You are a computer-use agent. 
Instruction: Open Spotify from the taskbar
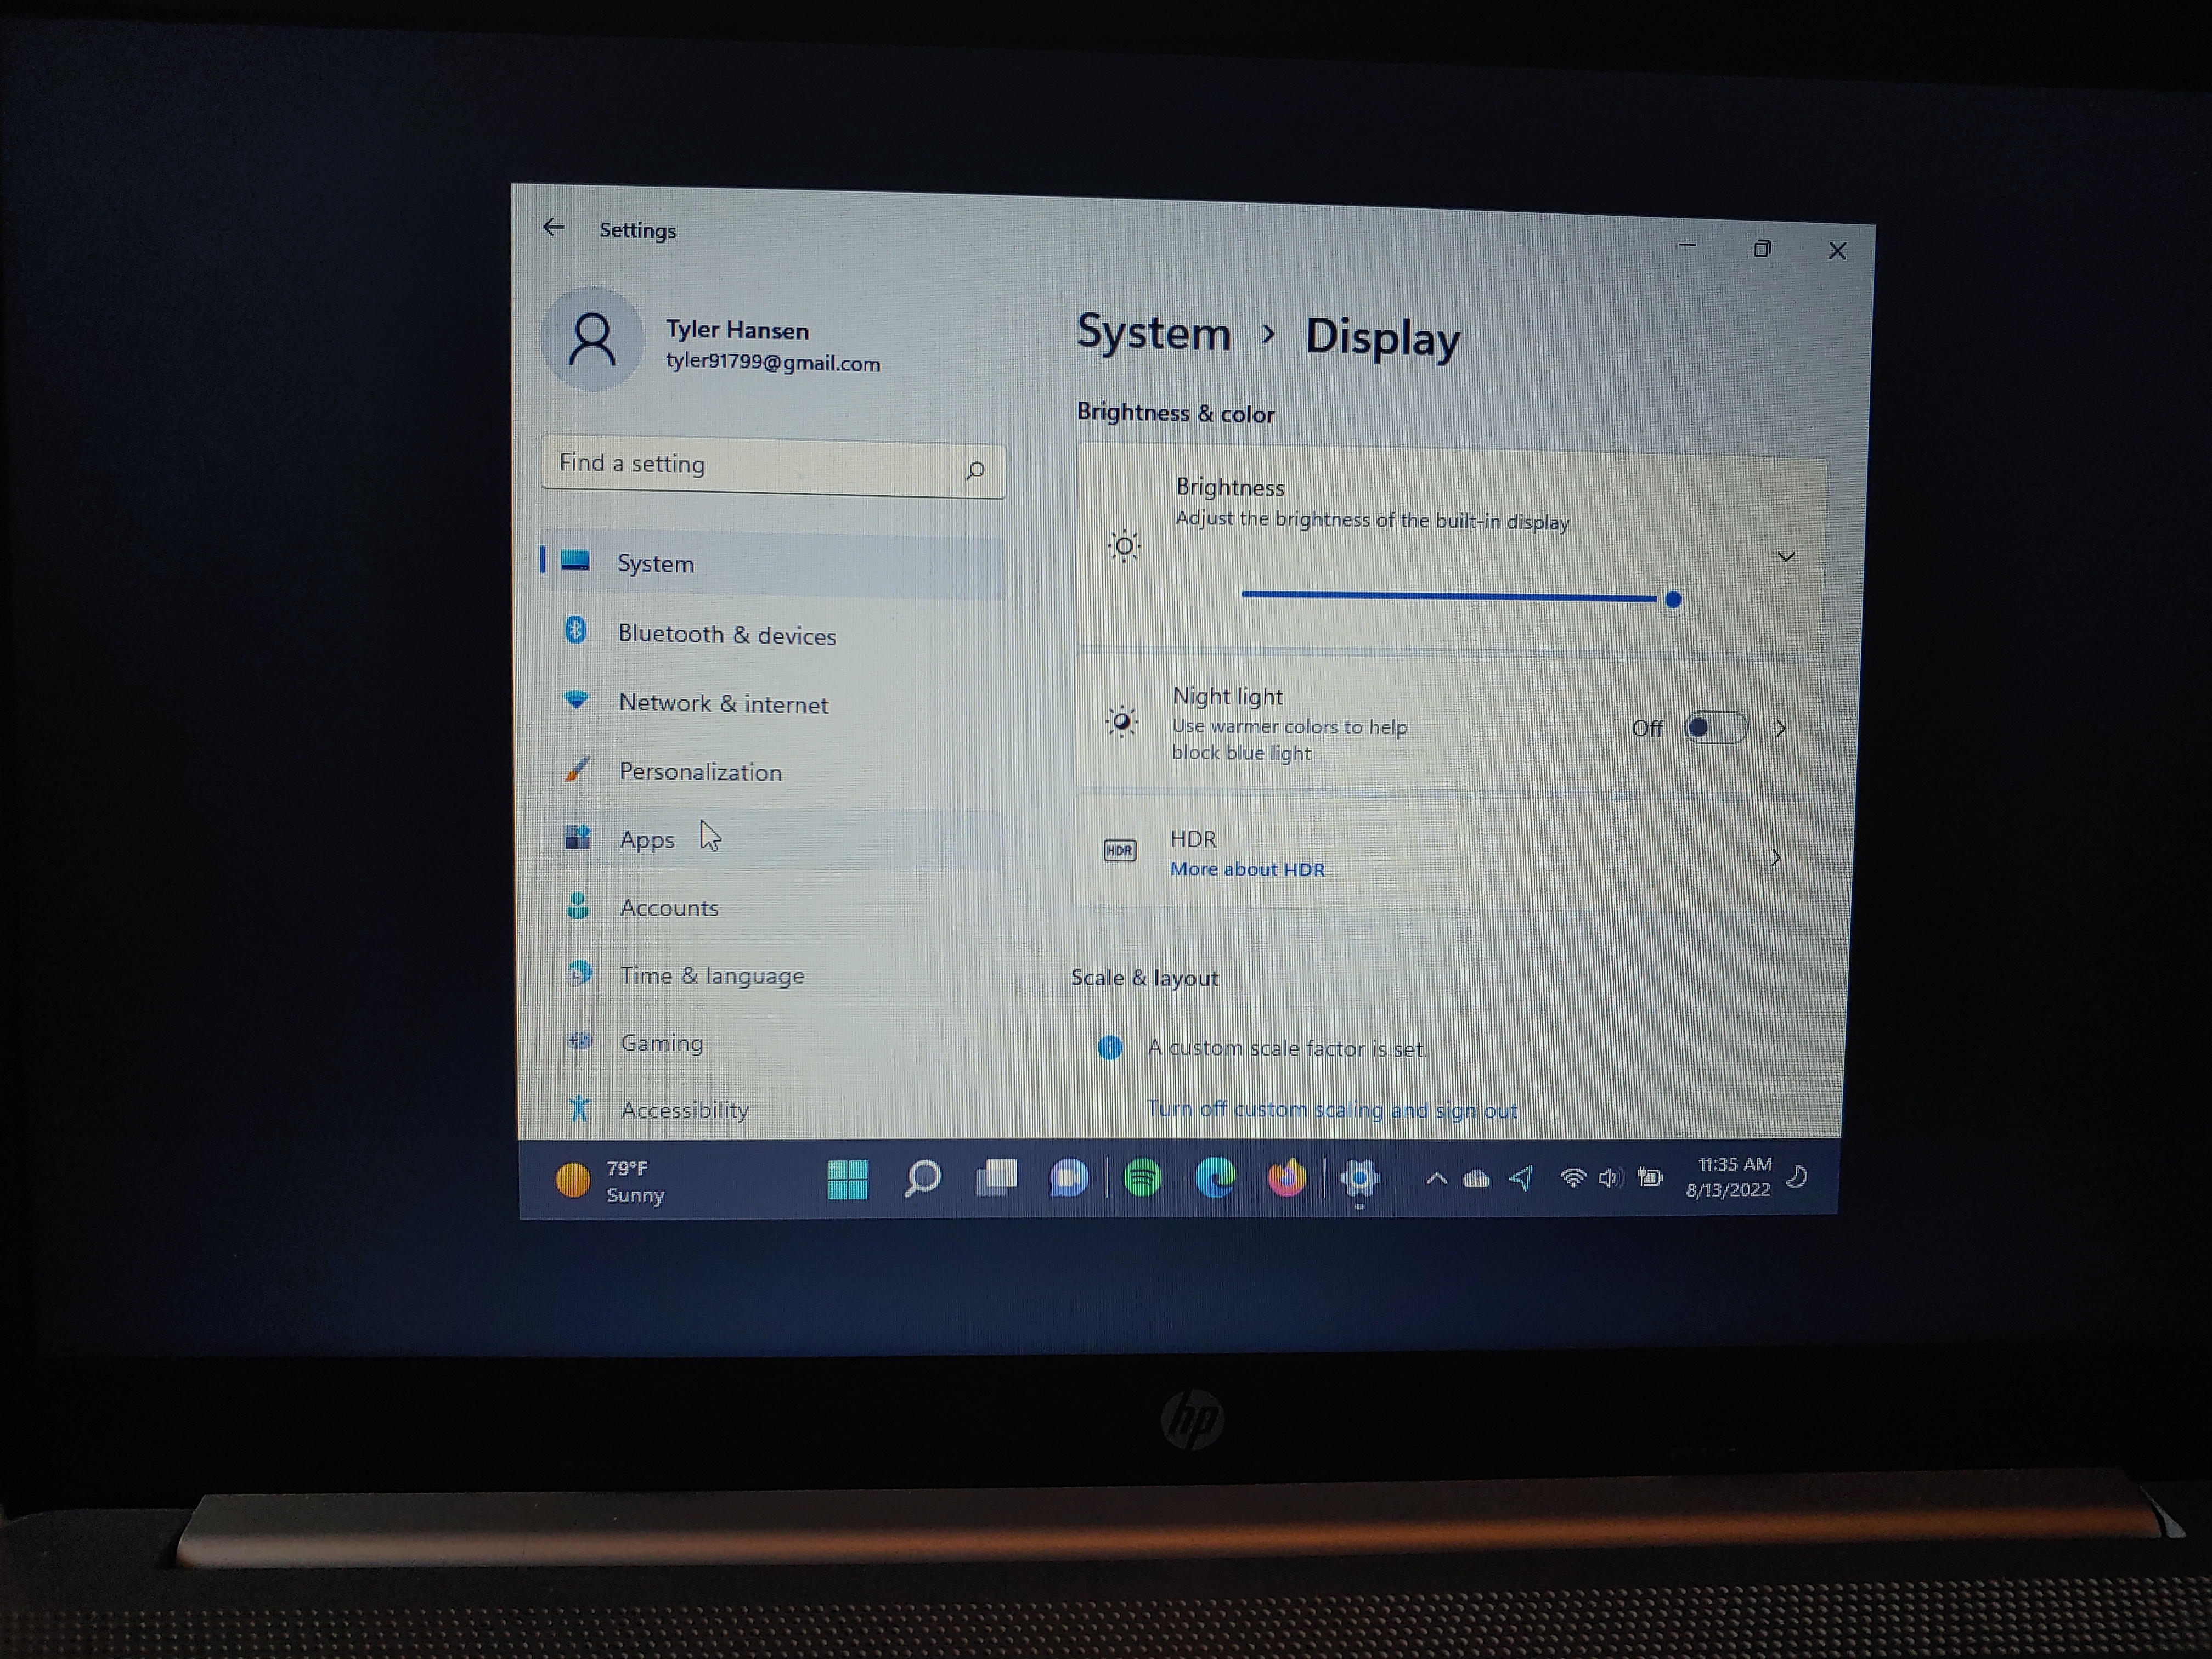click(1142, 1178)
